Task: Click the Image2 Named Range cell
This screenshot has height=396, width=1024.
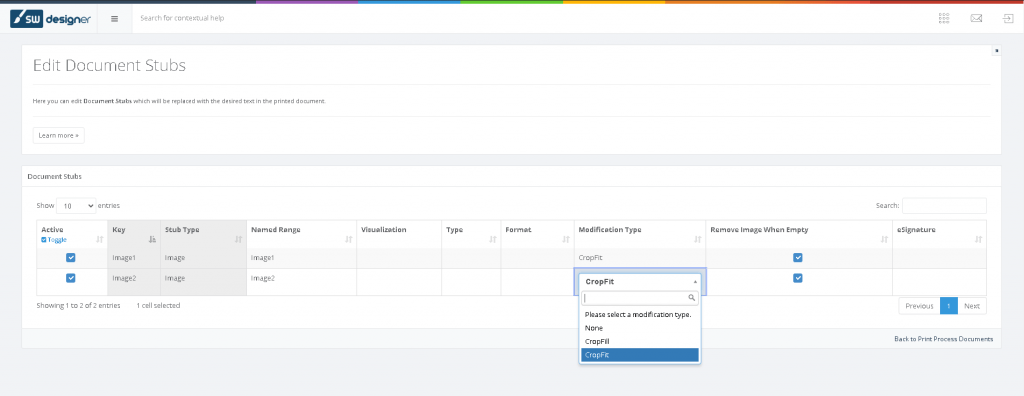Action: click(301, 282)
